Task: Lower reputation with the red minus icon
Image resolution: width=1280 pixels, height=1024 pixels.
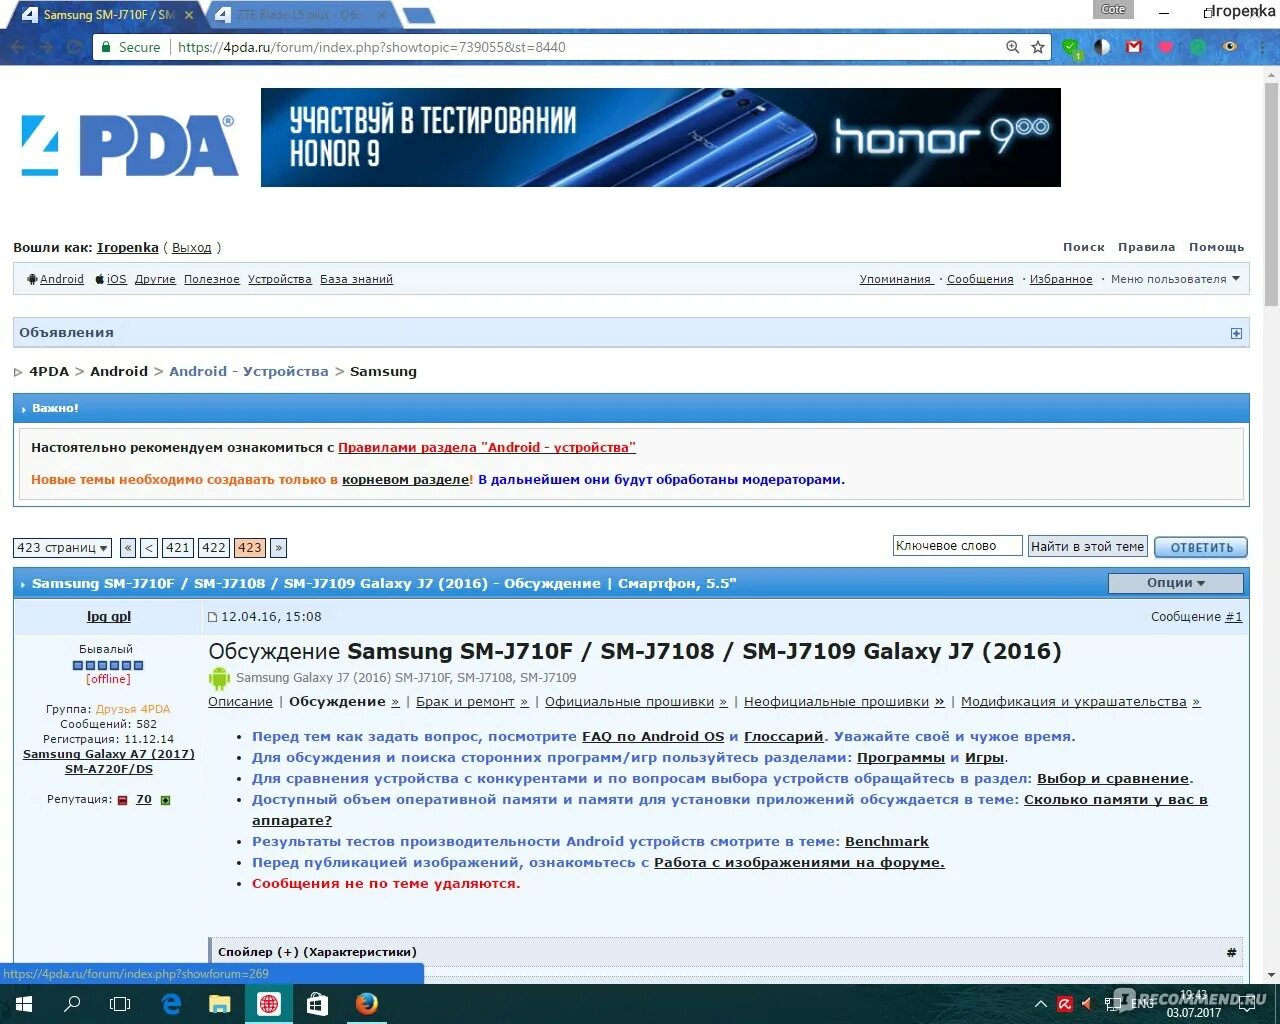Action: point(122,800)
